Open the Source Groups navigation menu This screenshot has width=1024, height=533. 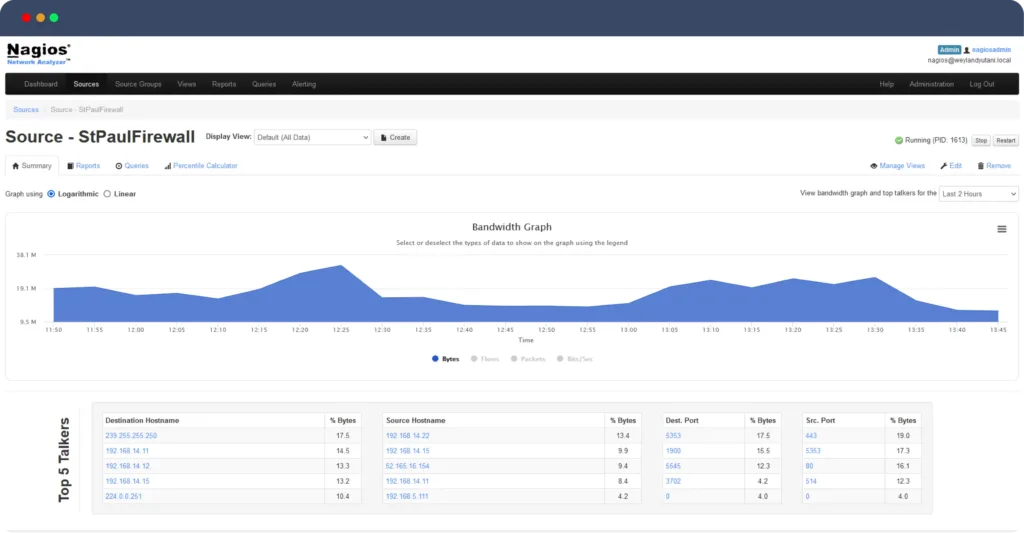[x=138, y=84]
